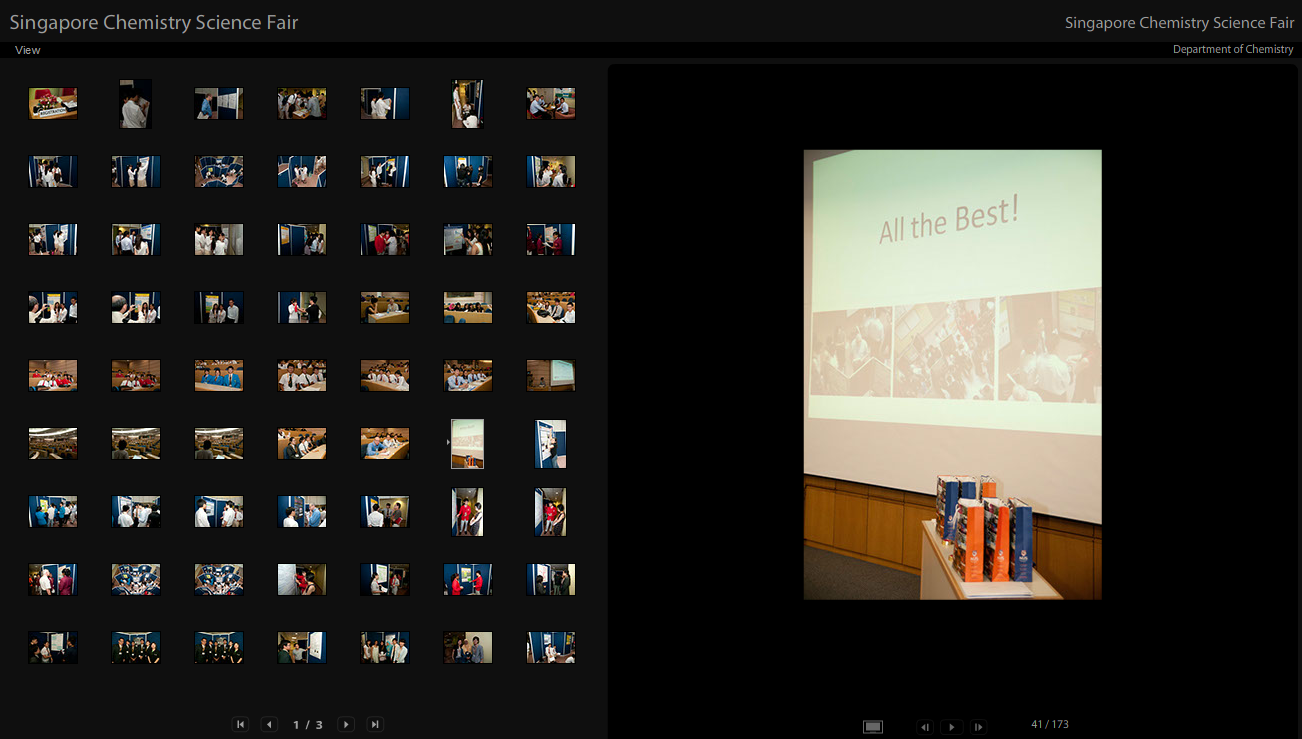
Task: Go to the first thumbnail page
Action: [x=240, y=724]
